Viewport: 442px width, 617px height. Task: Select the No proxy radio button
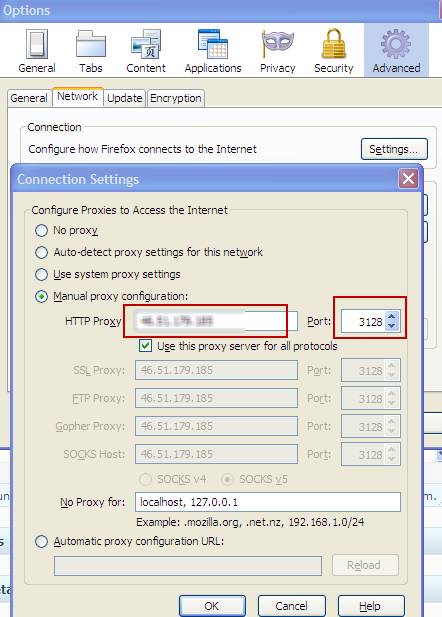41,230
